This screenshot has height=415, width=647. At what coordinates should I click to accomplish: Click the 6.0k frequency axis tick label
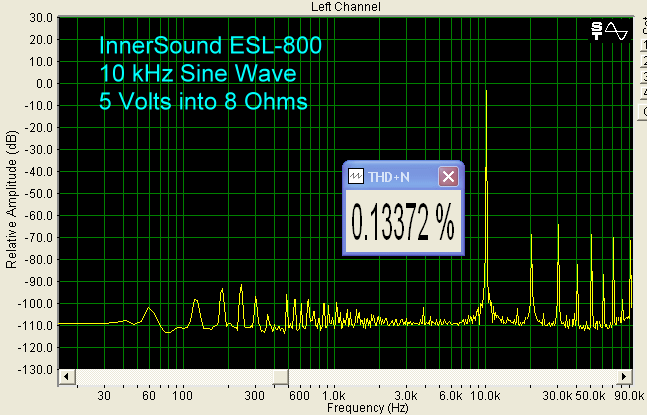451,396
